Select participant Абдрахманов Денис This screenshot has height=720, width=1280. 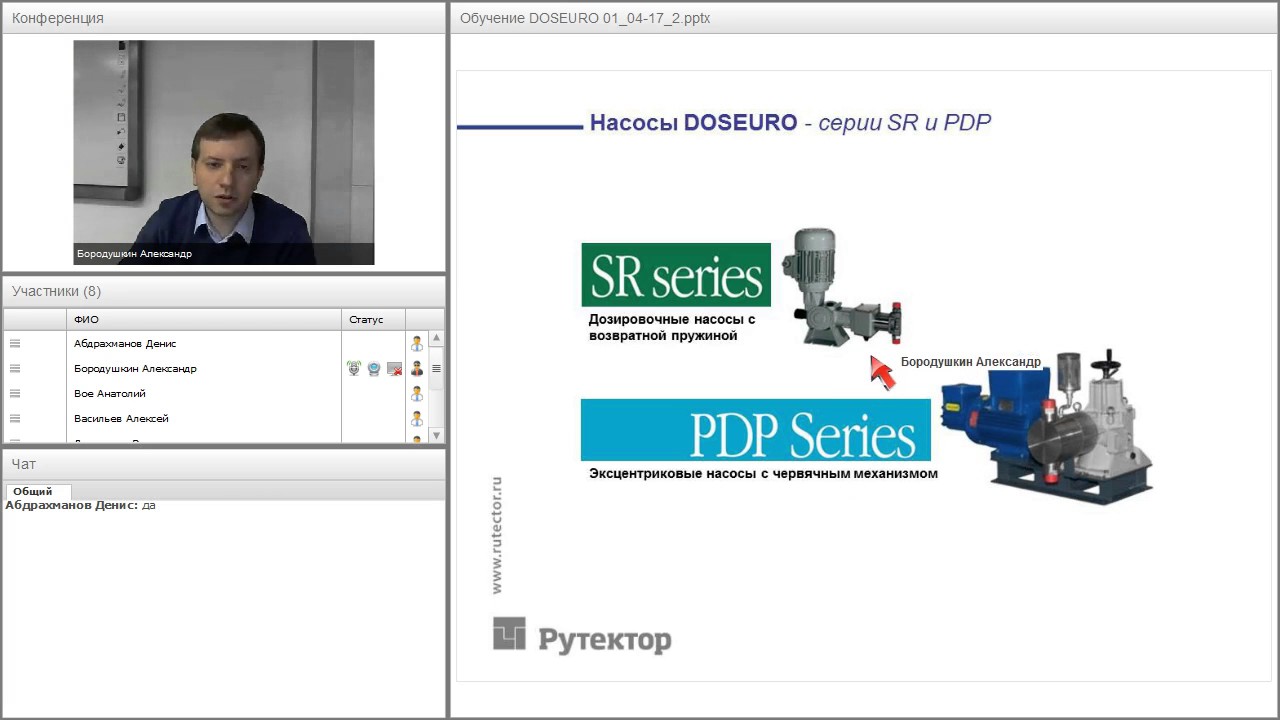(x=125, y=343)
